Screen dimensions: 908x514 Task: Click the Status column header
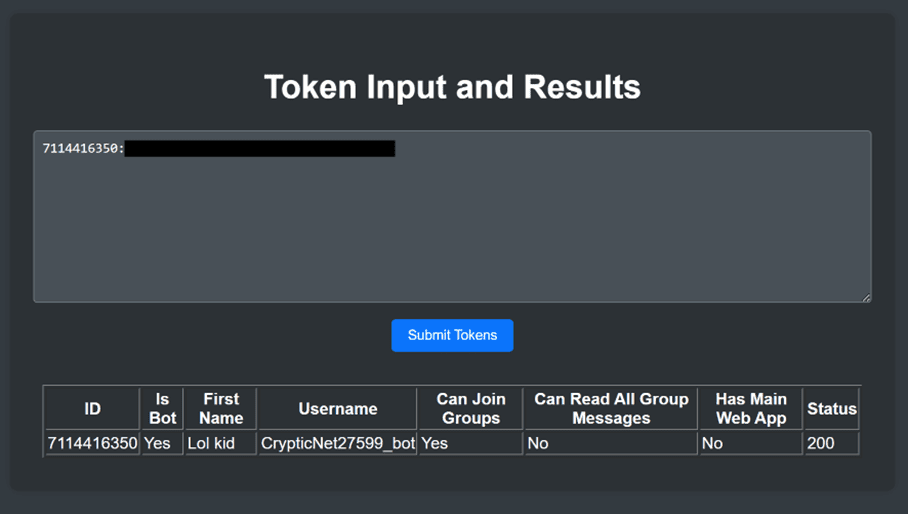click(x=832, y=409)
